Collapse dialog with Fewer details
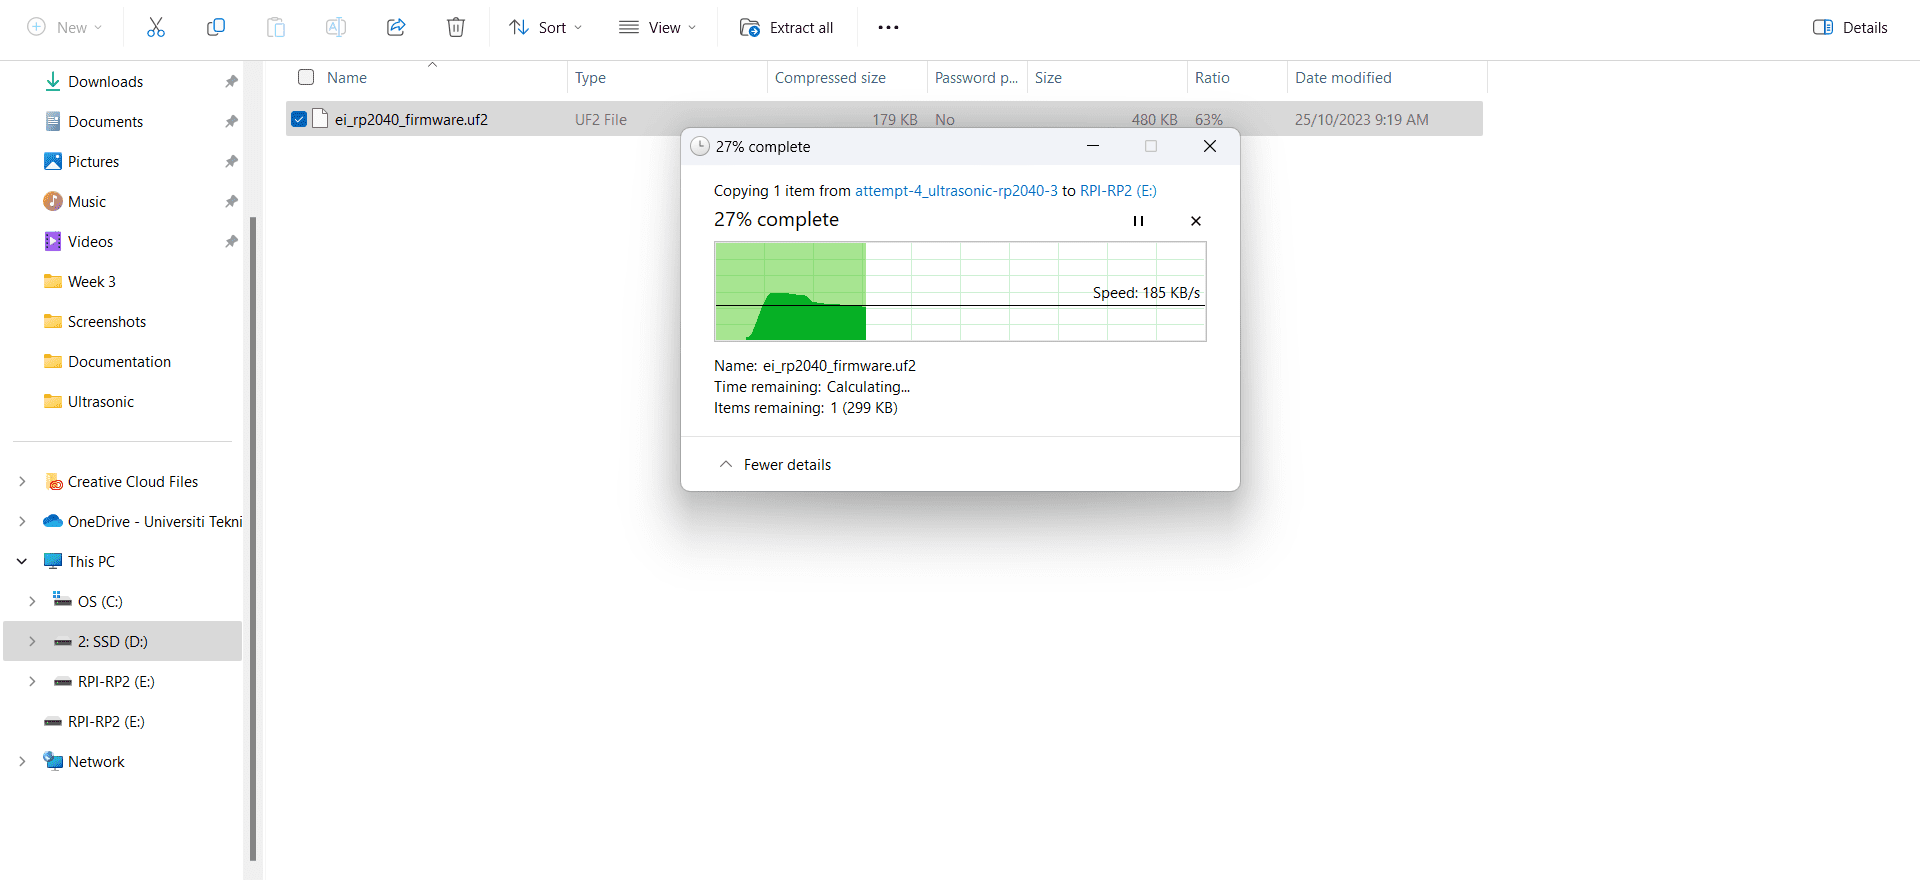Screen dimensions: 1920x880 [x=775, y=465]
